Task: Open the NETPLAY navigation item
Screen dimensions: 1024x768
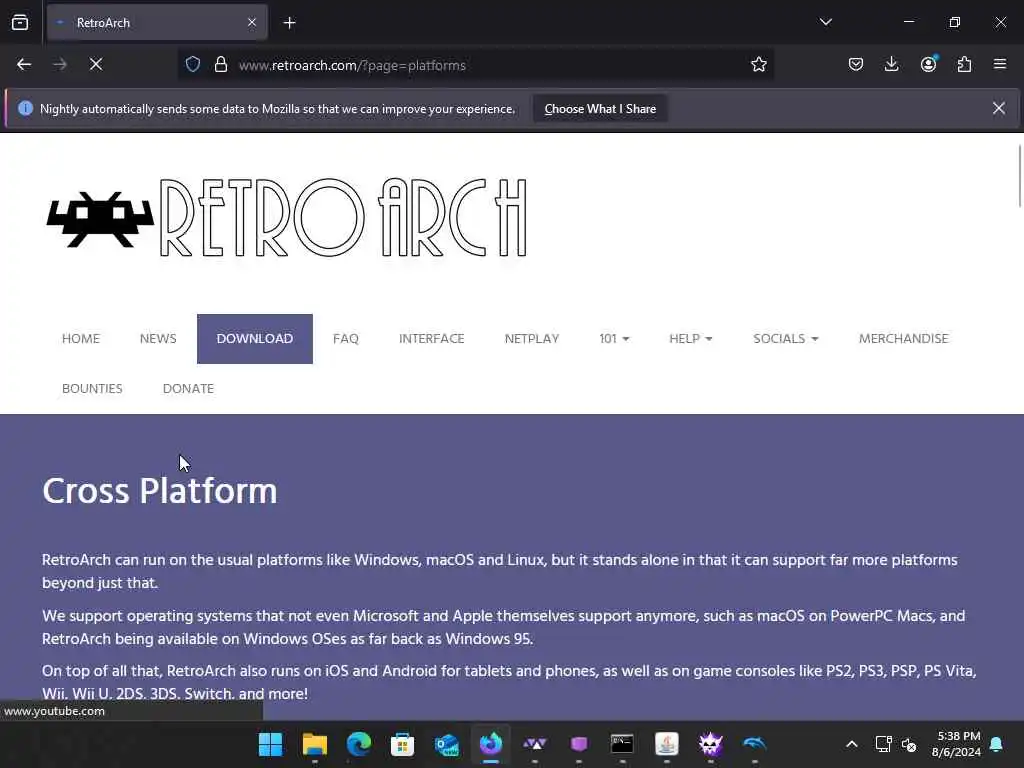Action: pyautogui.click(x=532, y=339)
